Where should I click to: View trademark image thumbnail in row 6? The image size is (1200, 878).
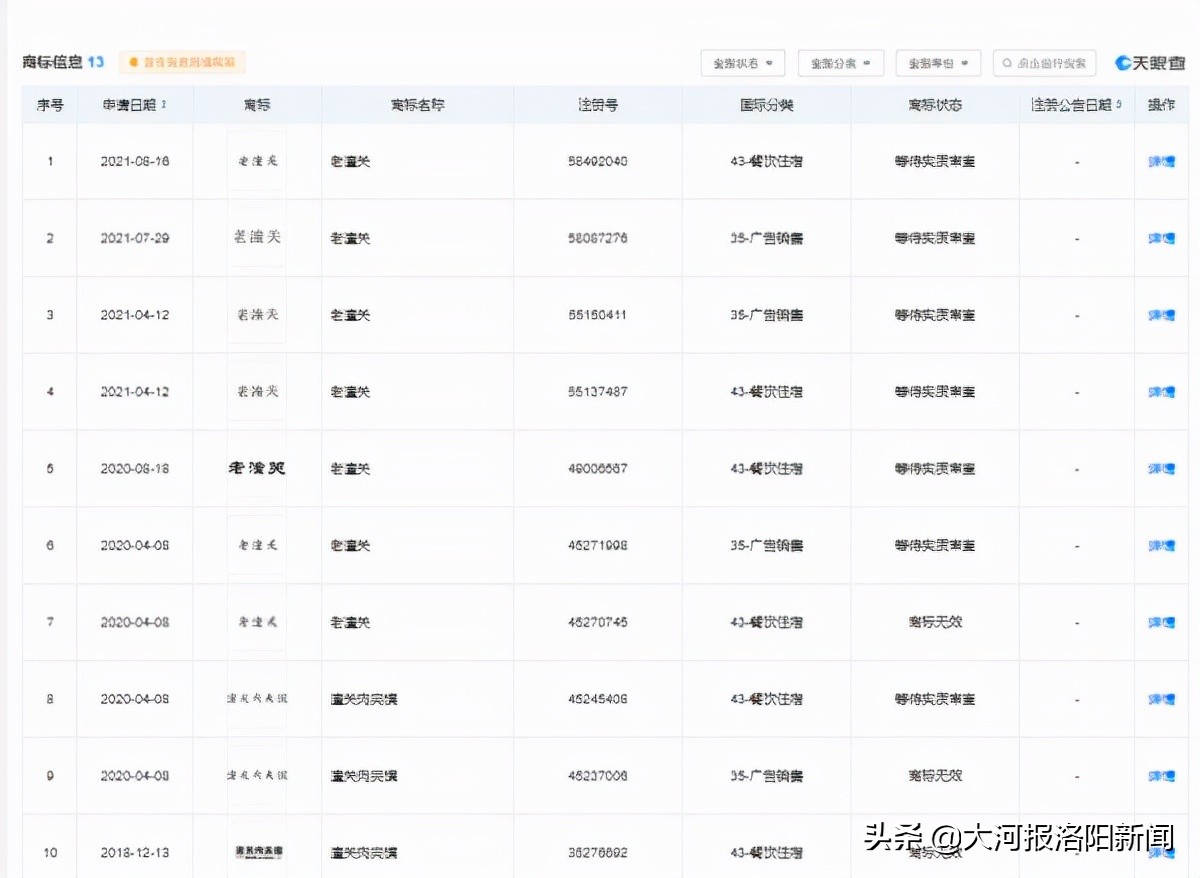257,545
